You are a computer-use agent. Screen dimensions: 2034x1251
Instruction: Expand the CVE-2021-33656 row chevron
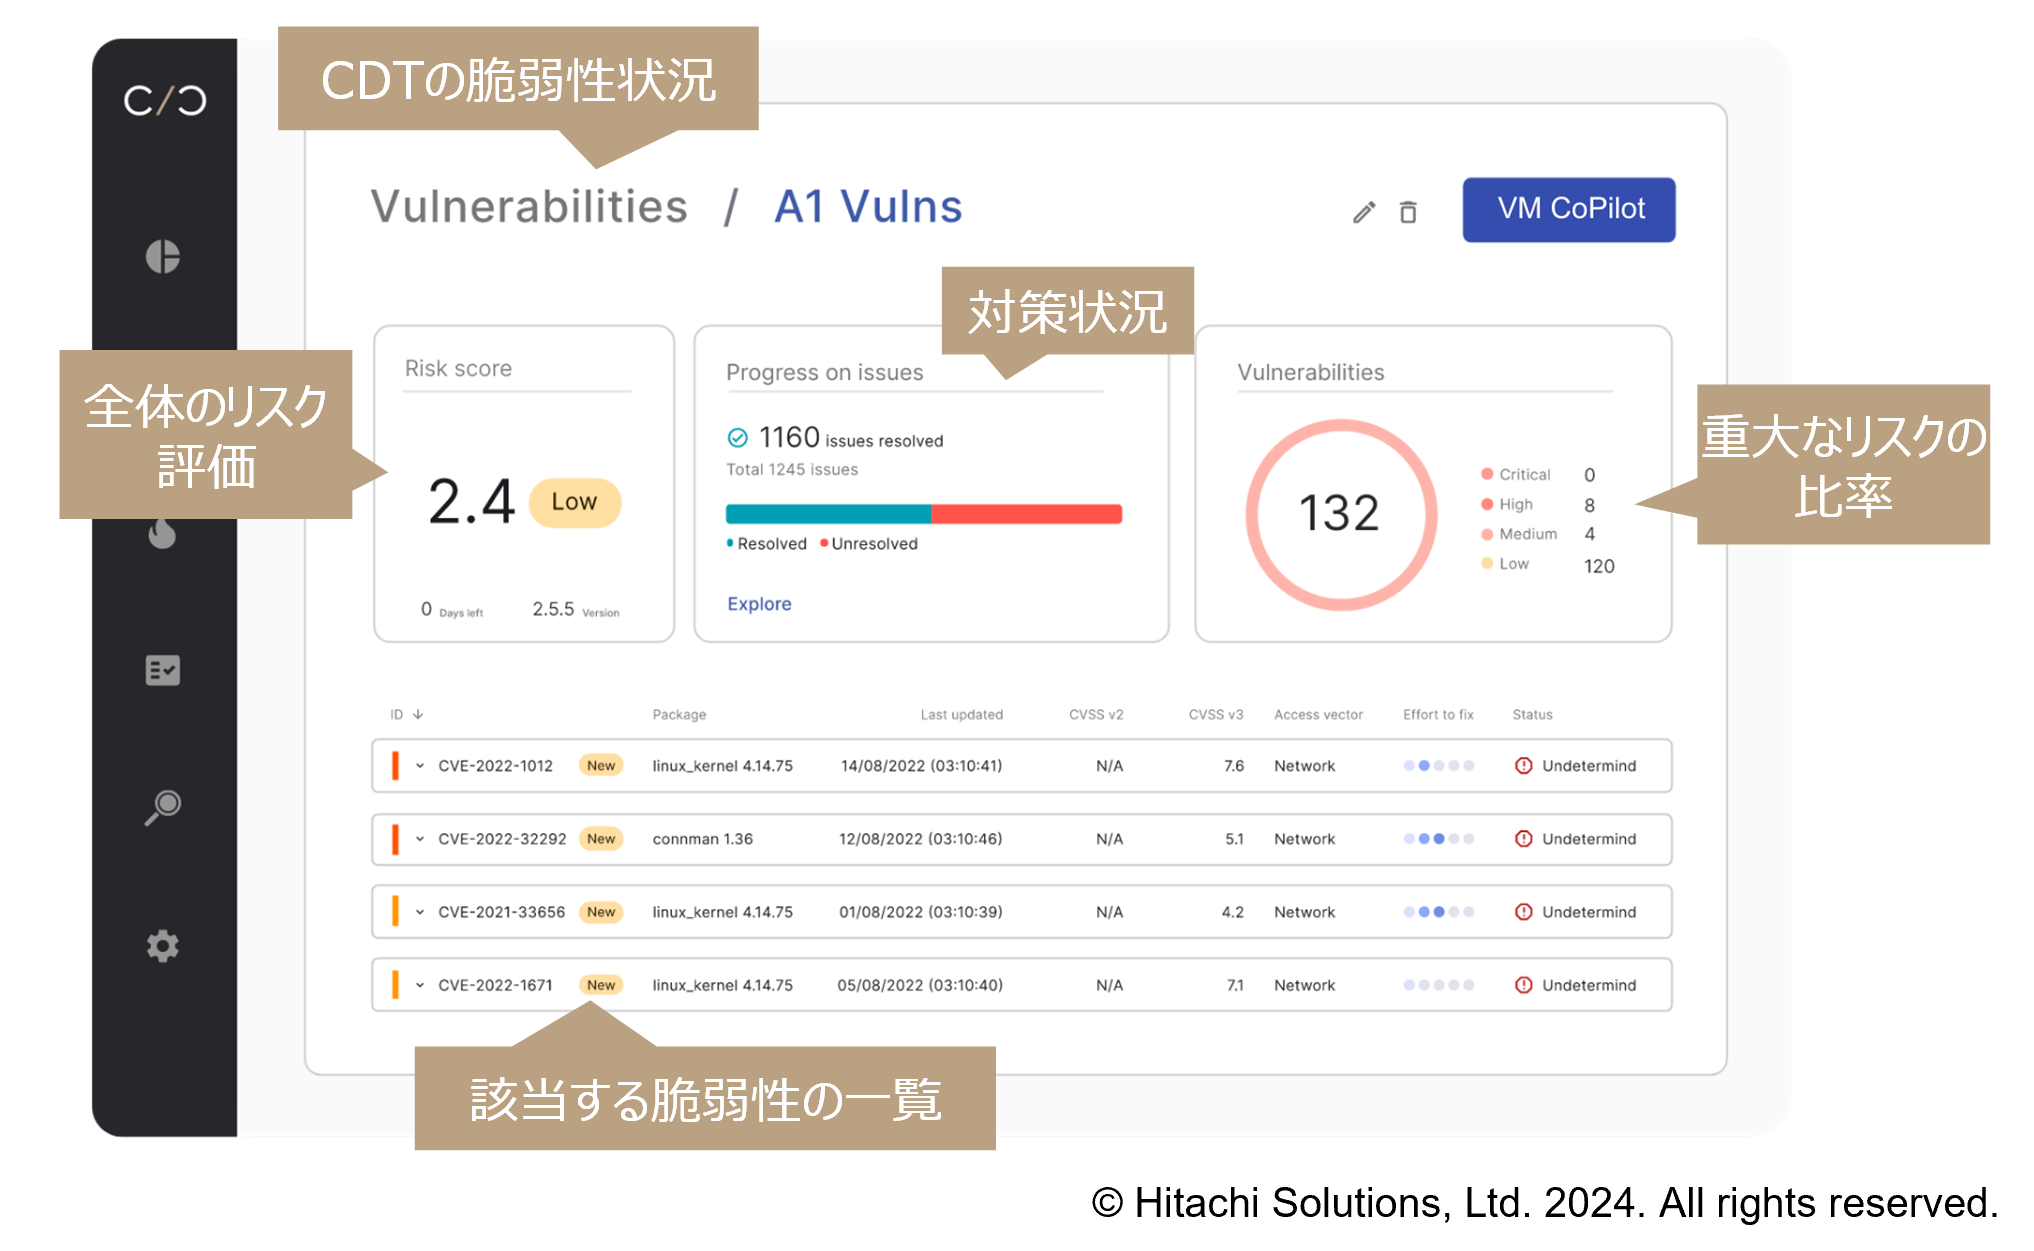[x=420, y=912]
